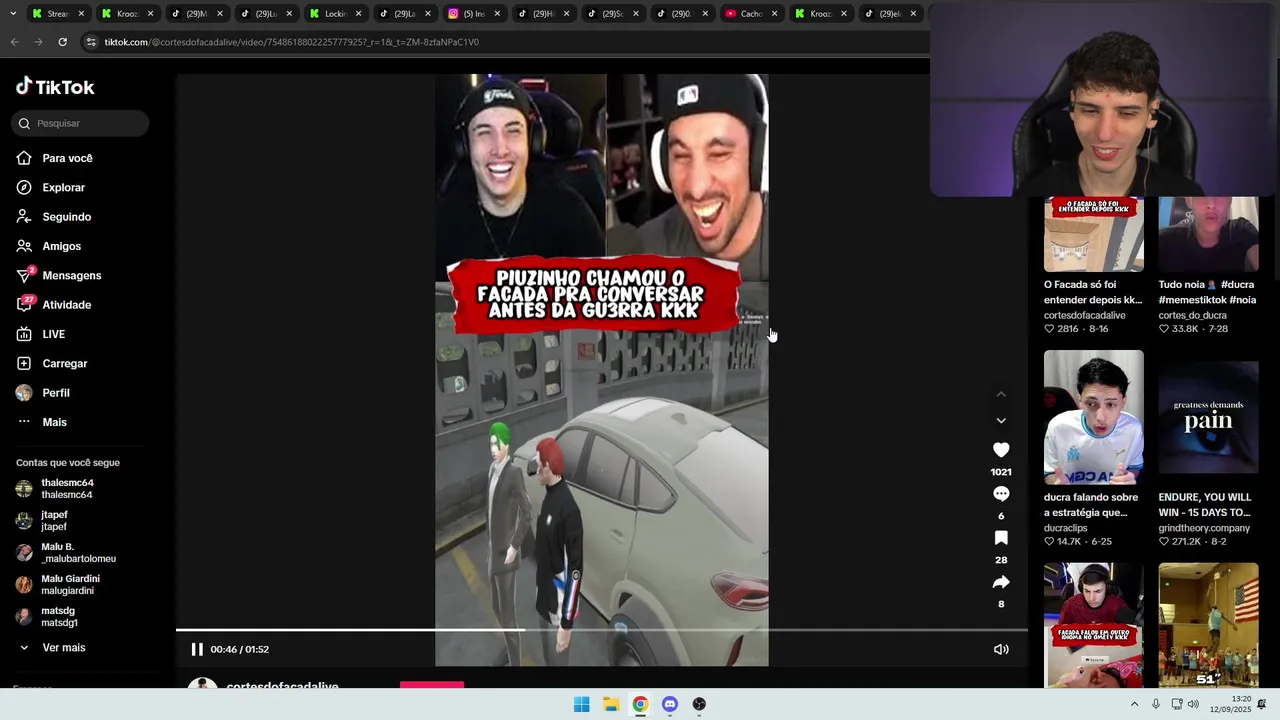Click the tiktok.com address bar URL
This screenshot has width=1280, height=720.
[291, 42]
